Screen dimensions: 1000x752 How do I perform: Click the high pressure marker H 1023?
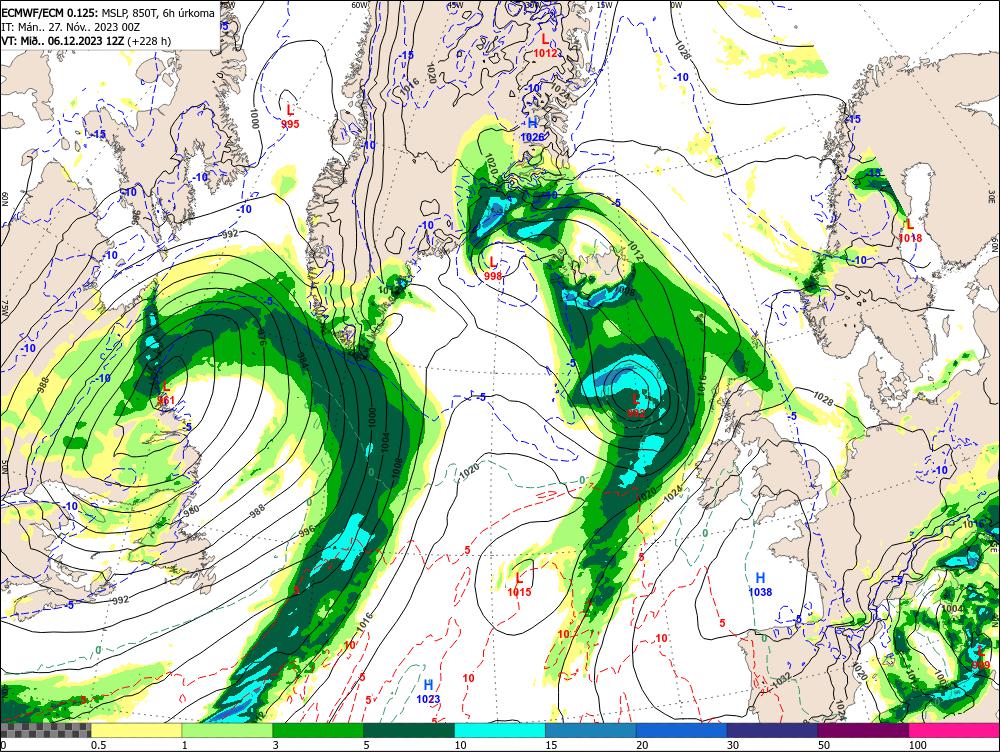pyautogui.click(x=429, y=691)
